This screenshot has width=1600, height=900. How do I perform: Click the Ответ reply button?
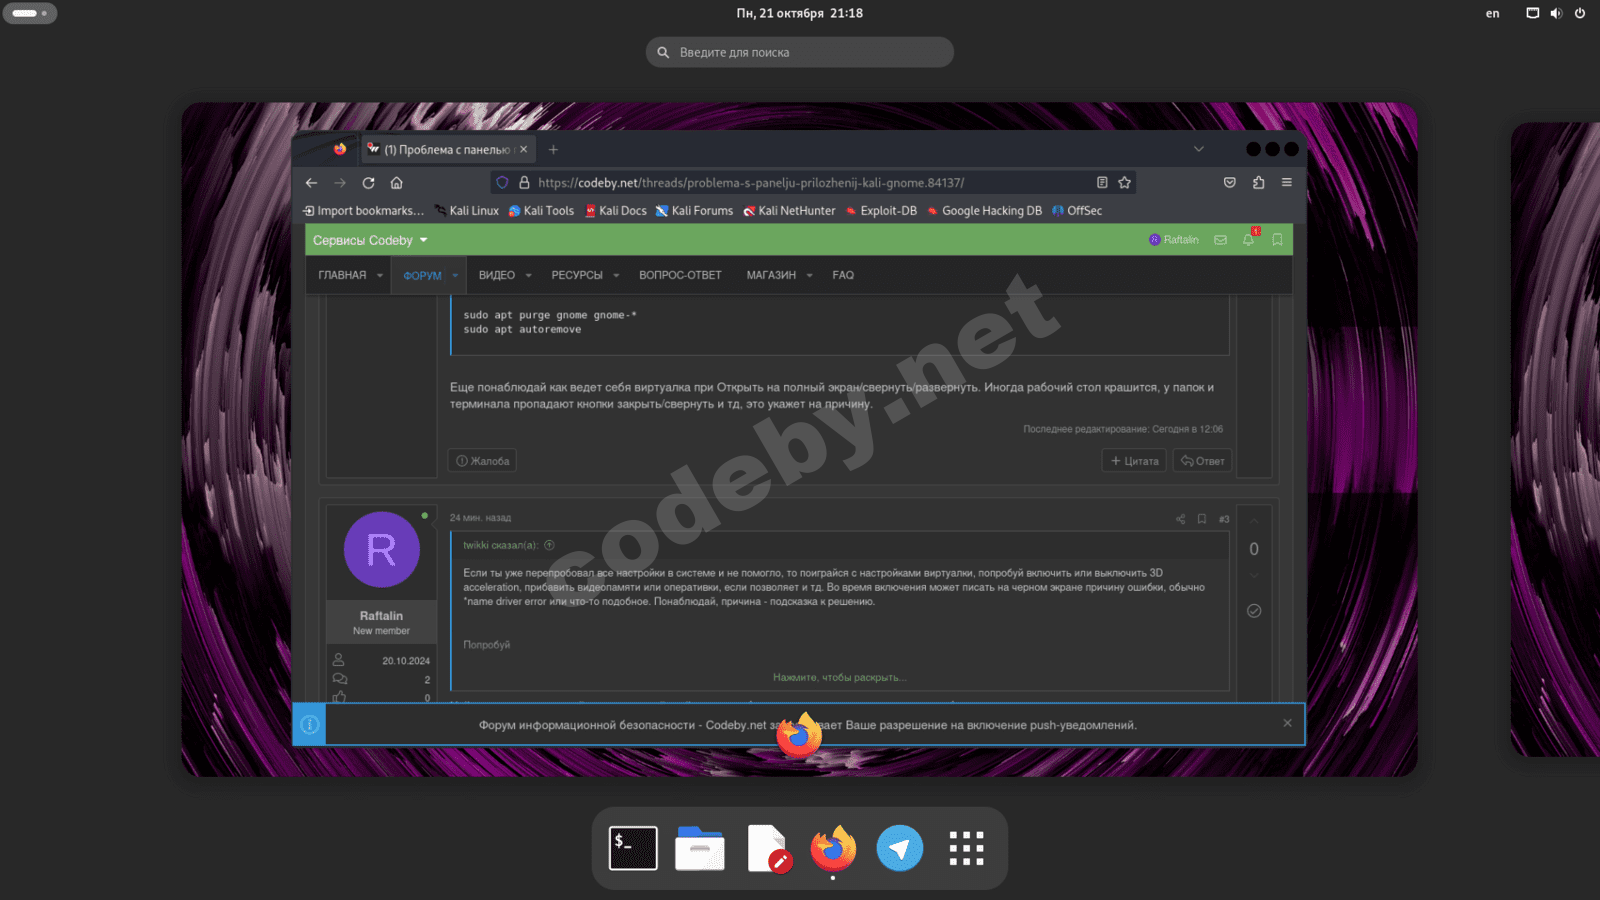pyautogui.click(x=1202, y=461)
